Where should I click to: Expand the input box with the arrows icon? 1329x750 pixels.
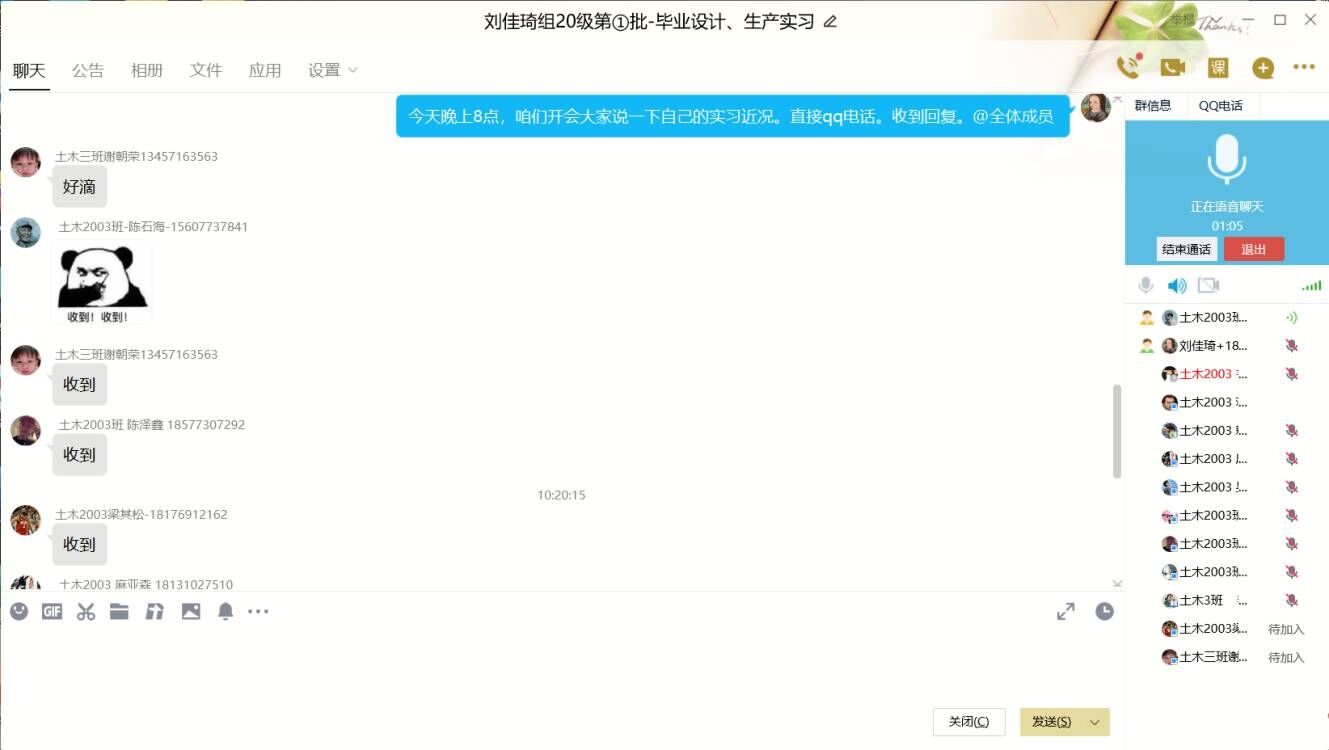coord(1066,611)
